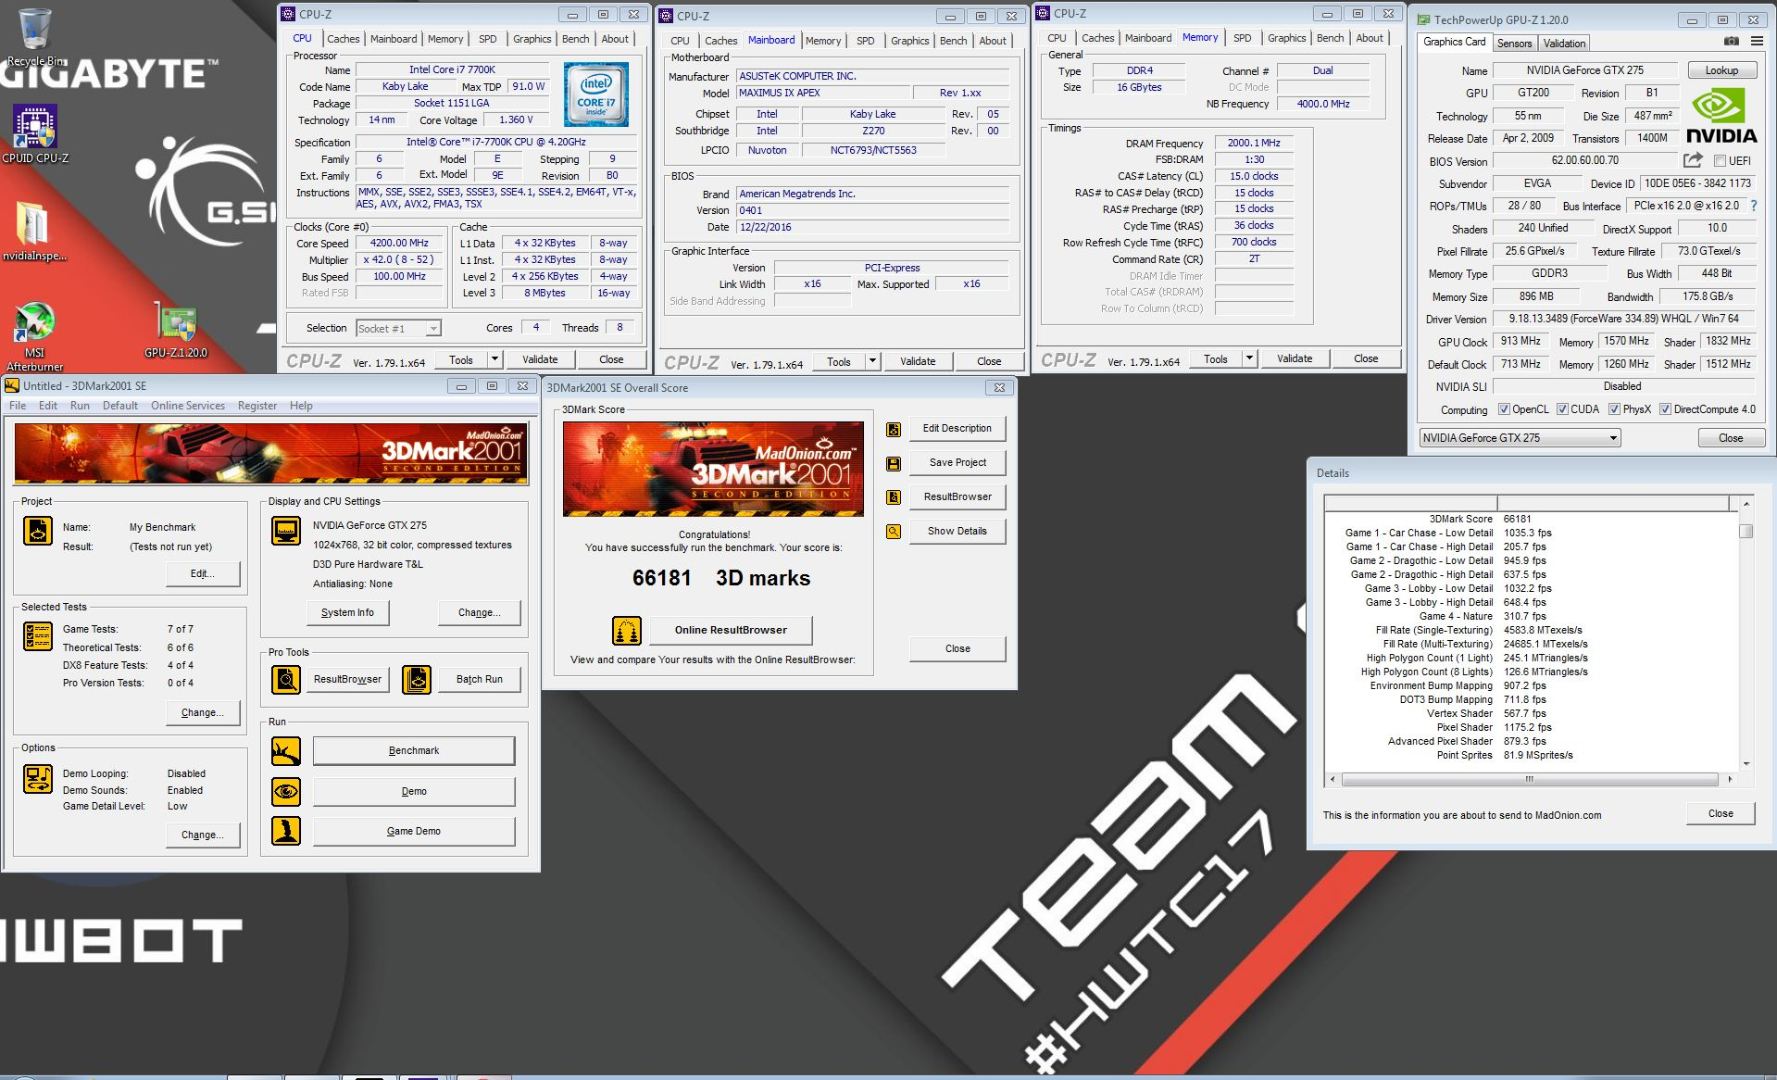1777x1080 pixels.
Task: Click the Options settings icon in 3DMark
Action: [38, 779]
